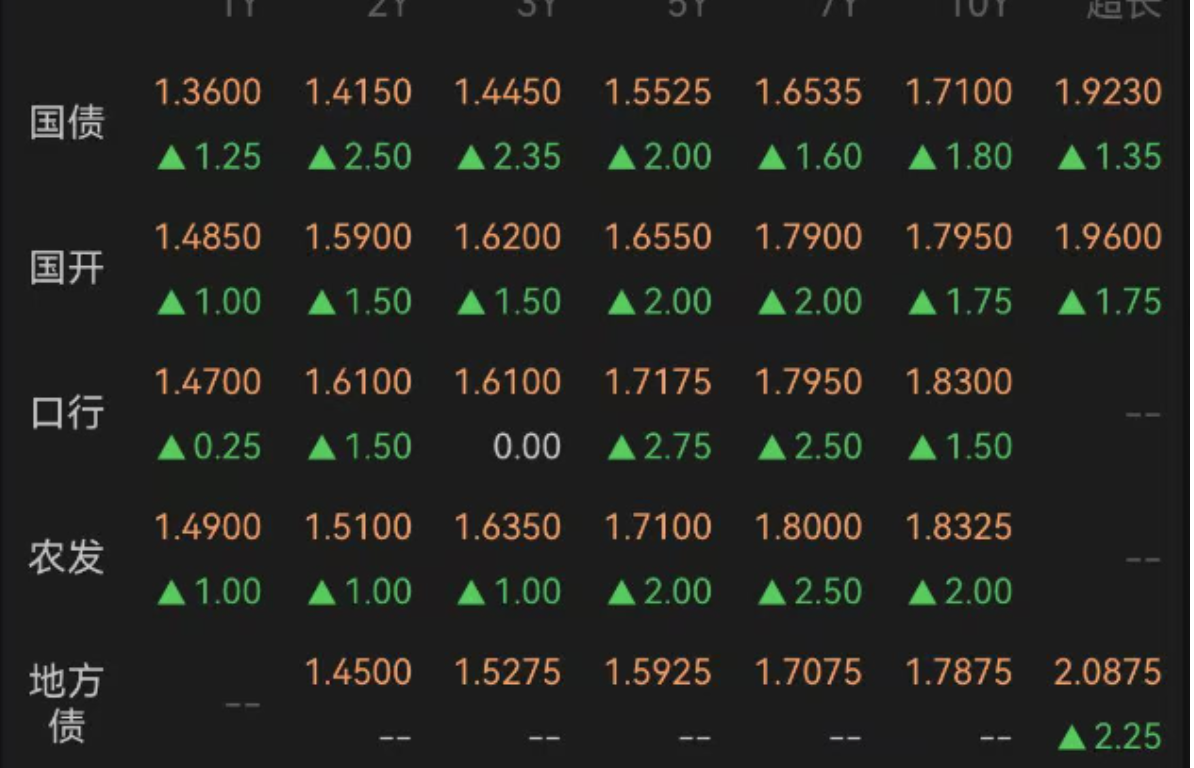Open the 国债 1Y yield 1.3600
This screenshot has width=1194, height=768.
click(x=208, y=93)
